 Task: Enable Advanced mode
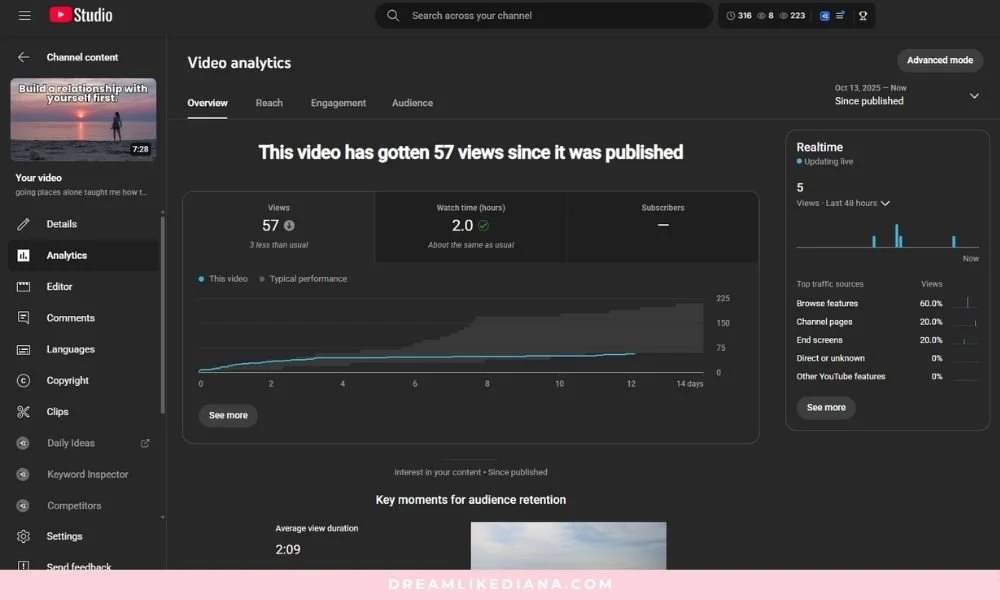tap(938, 60)
